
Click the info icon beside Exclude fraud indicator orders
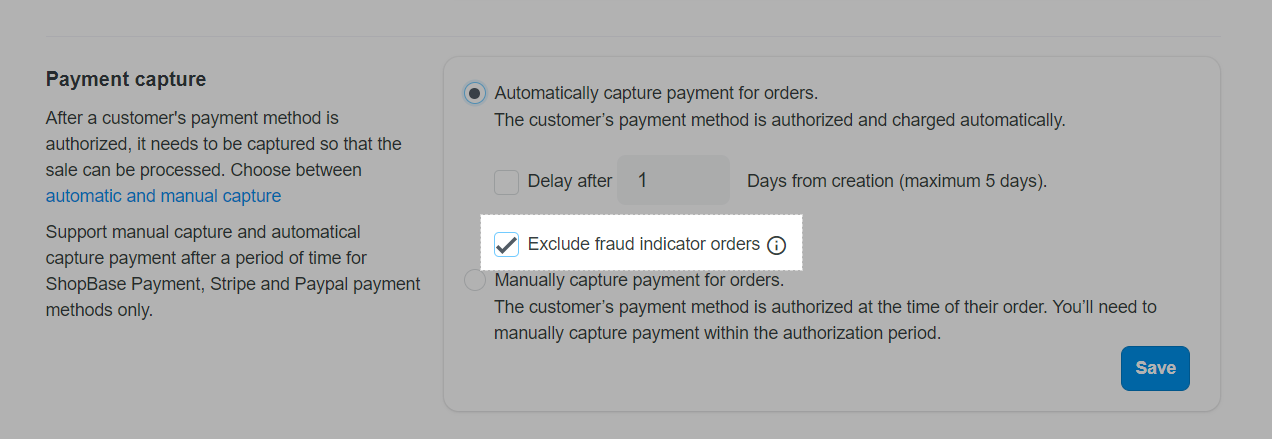(776, 245)
